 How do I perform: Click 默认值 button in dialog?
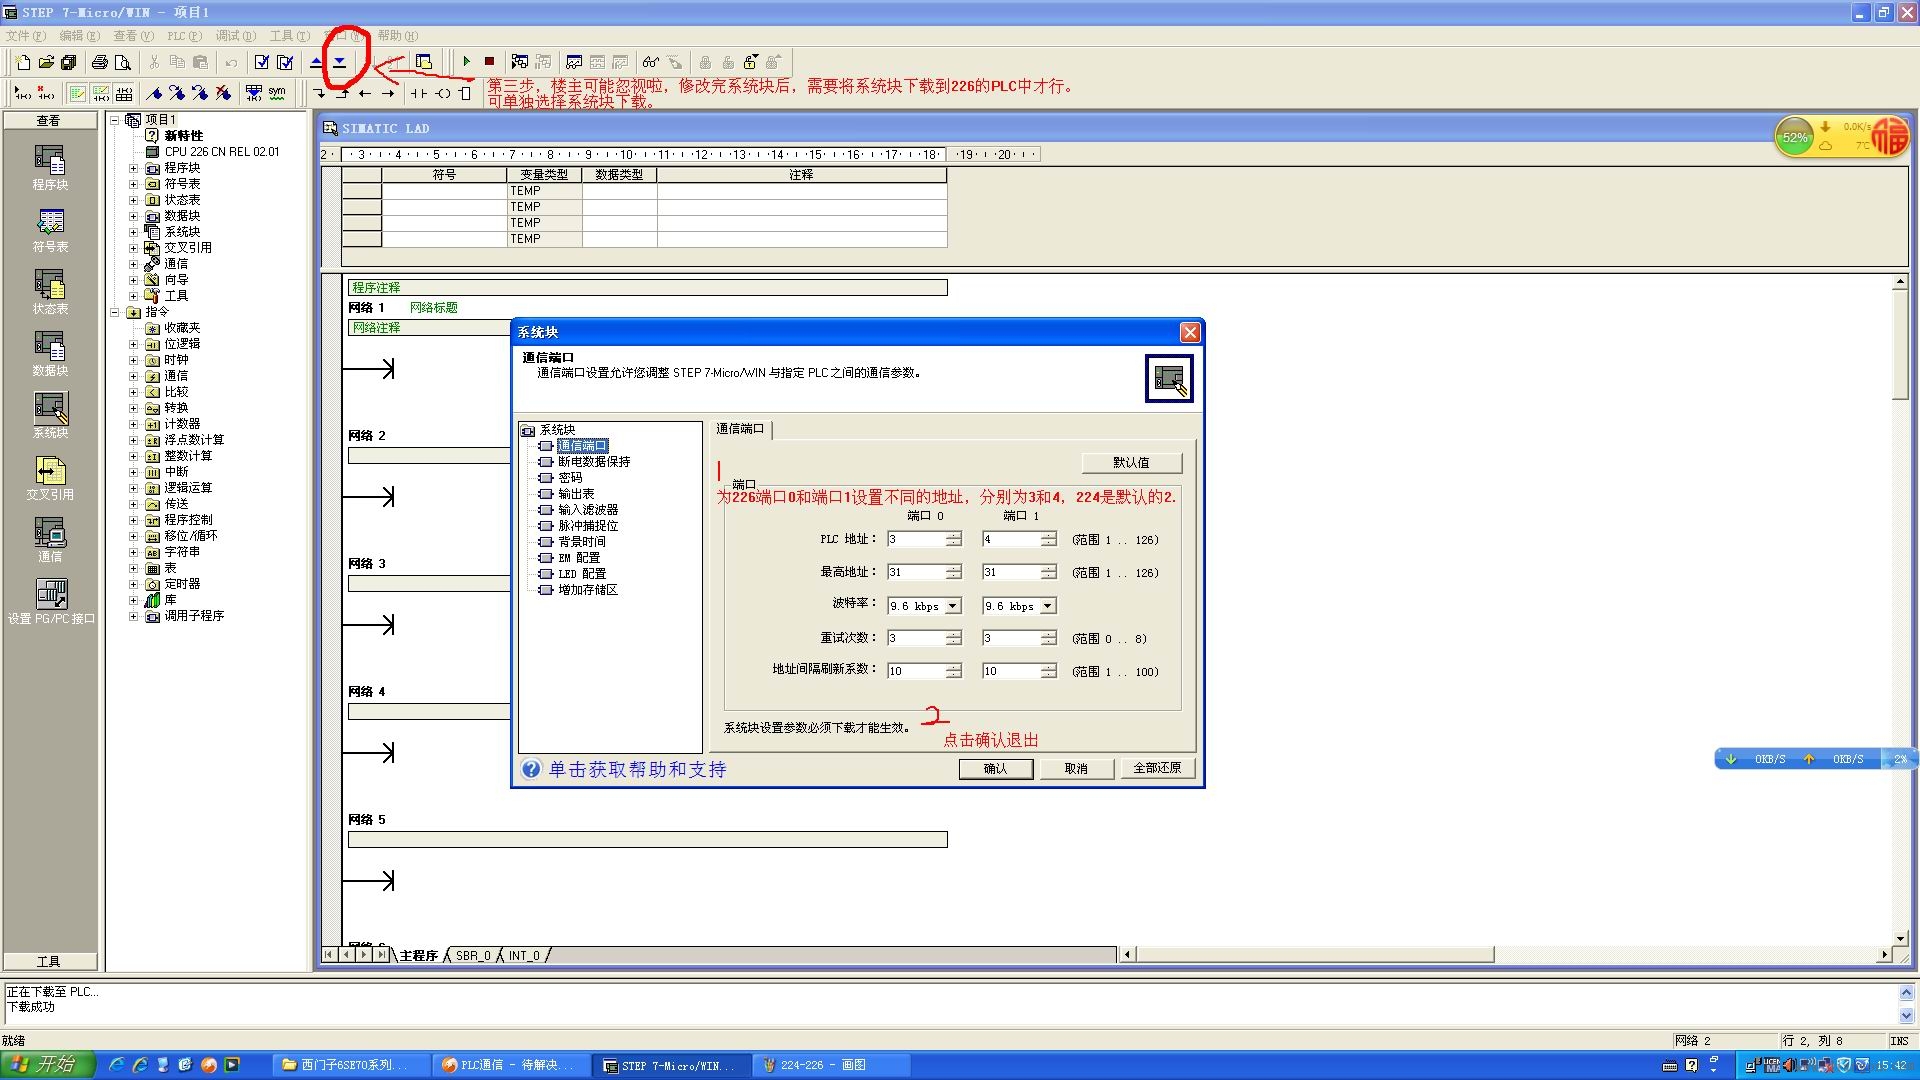coord(1131,462)
